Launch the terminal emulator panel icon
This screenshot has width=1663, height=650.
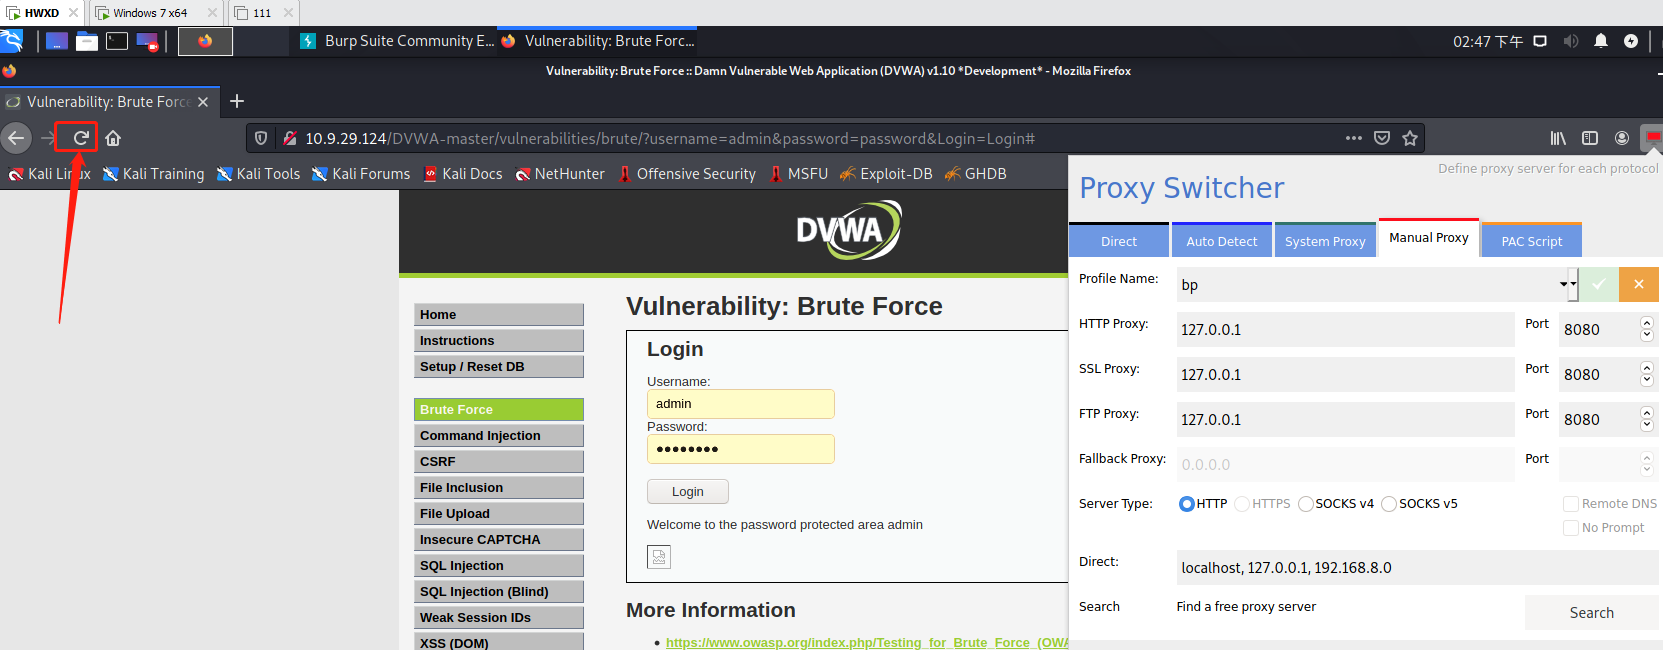tap(117, 41)
